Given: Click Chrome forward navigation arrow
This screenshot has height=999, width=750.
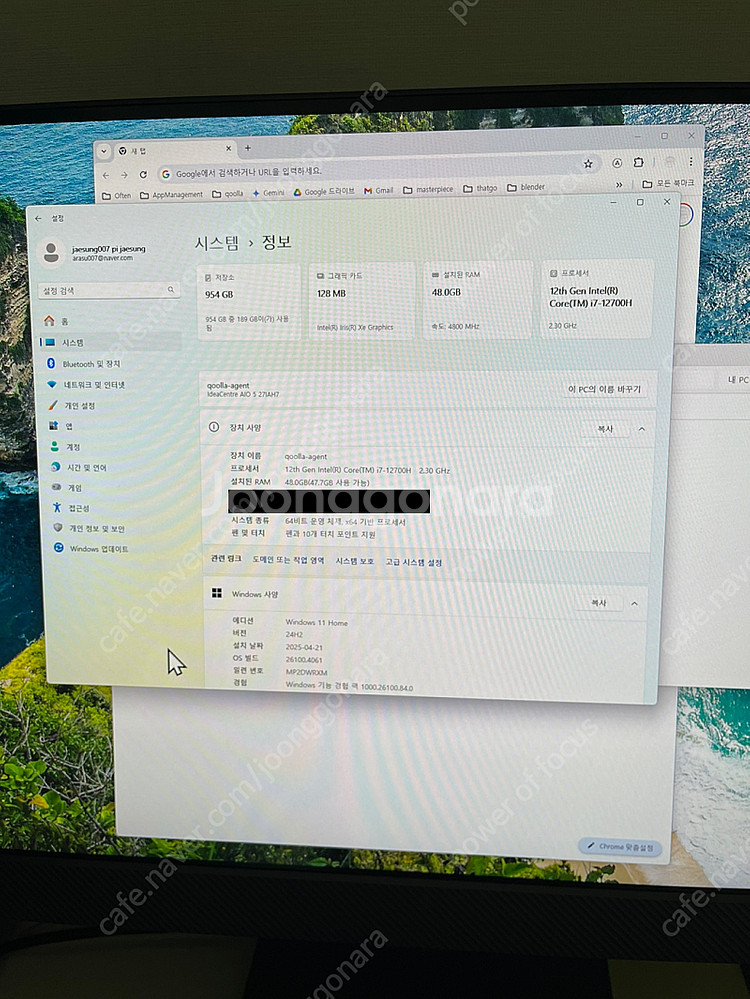Looking at the screenshot, I should point(124,175).
